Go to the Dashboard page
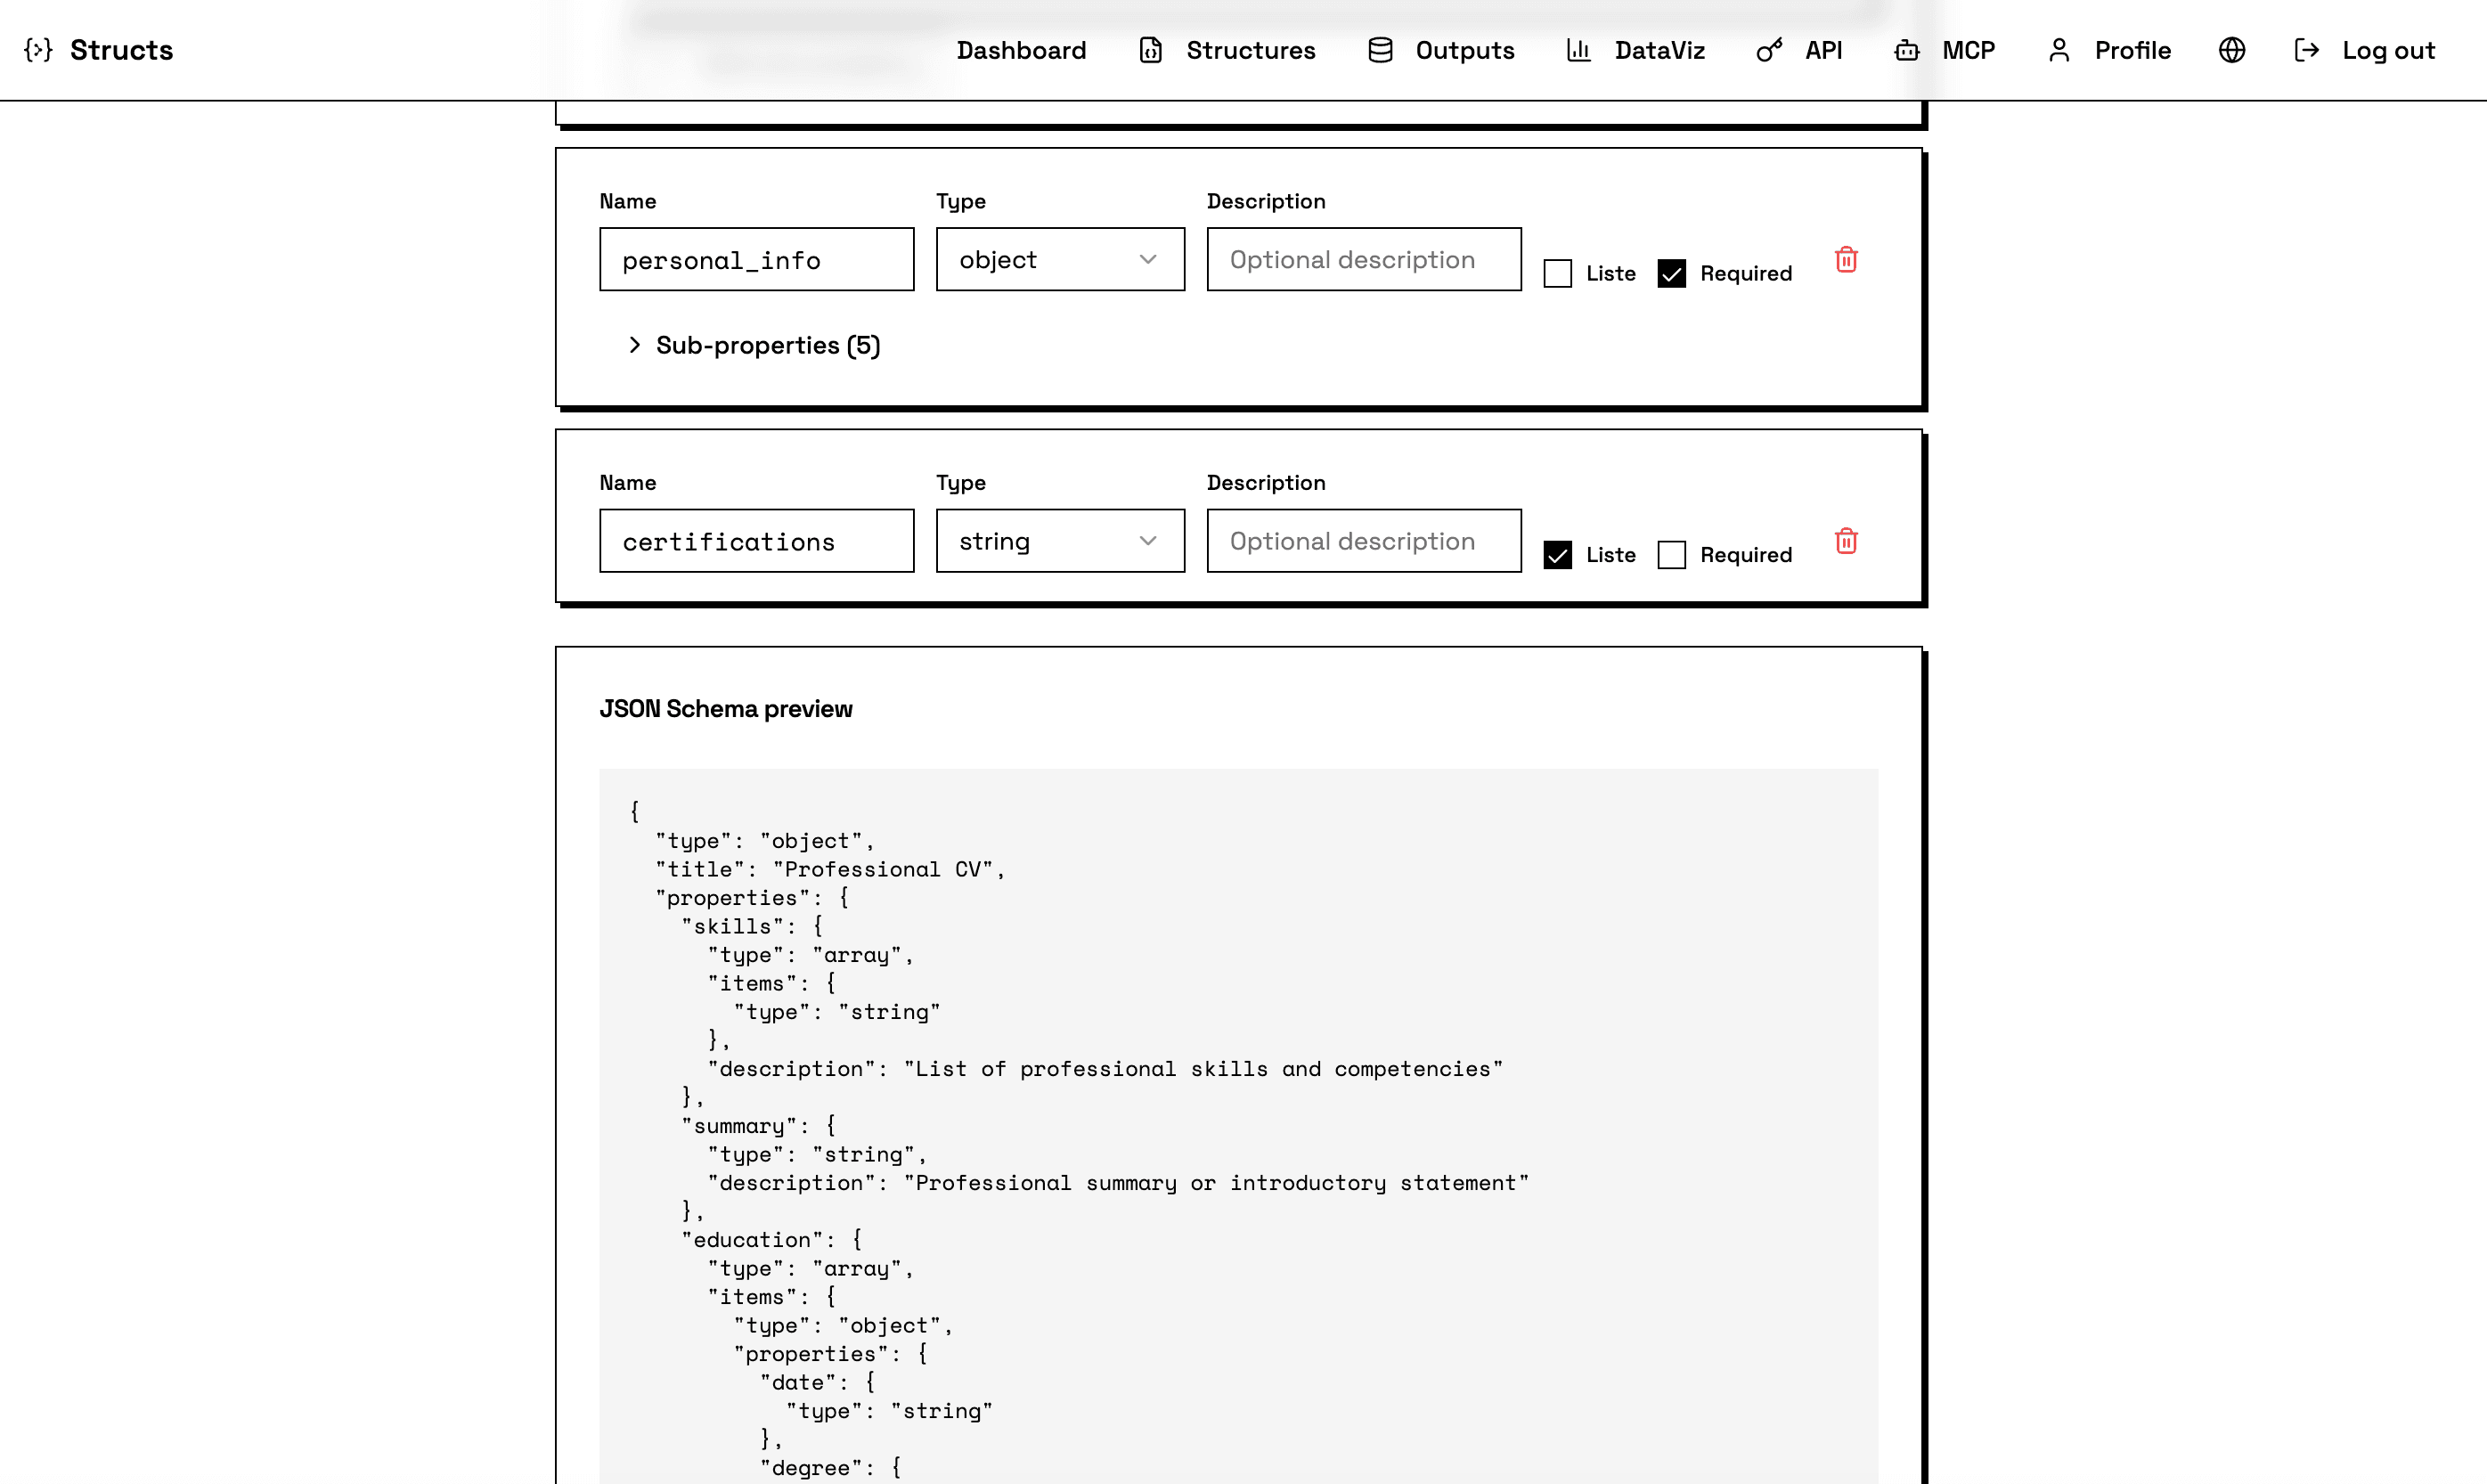 (x=1022, y=49)
